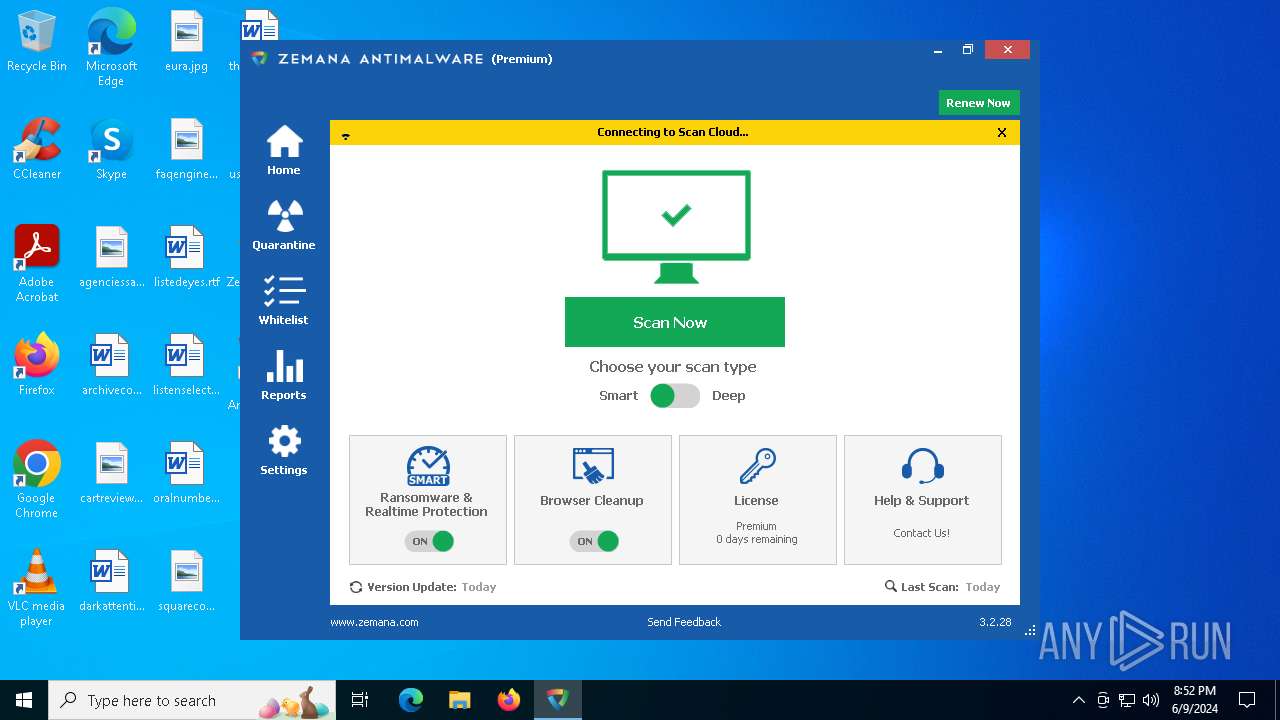Open the Reports section
Screen dimensions: 1280x720
(x=284, y=375)
